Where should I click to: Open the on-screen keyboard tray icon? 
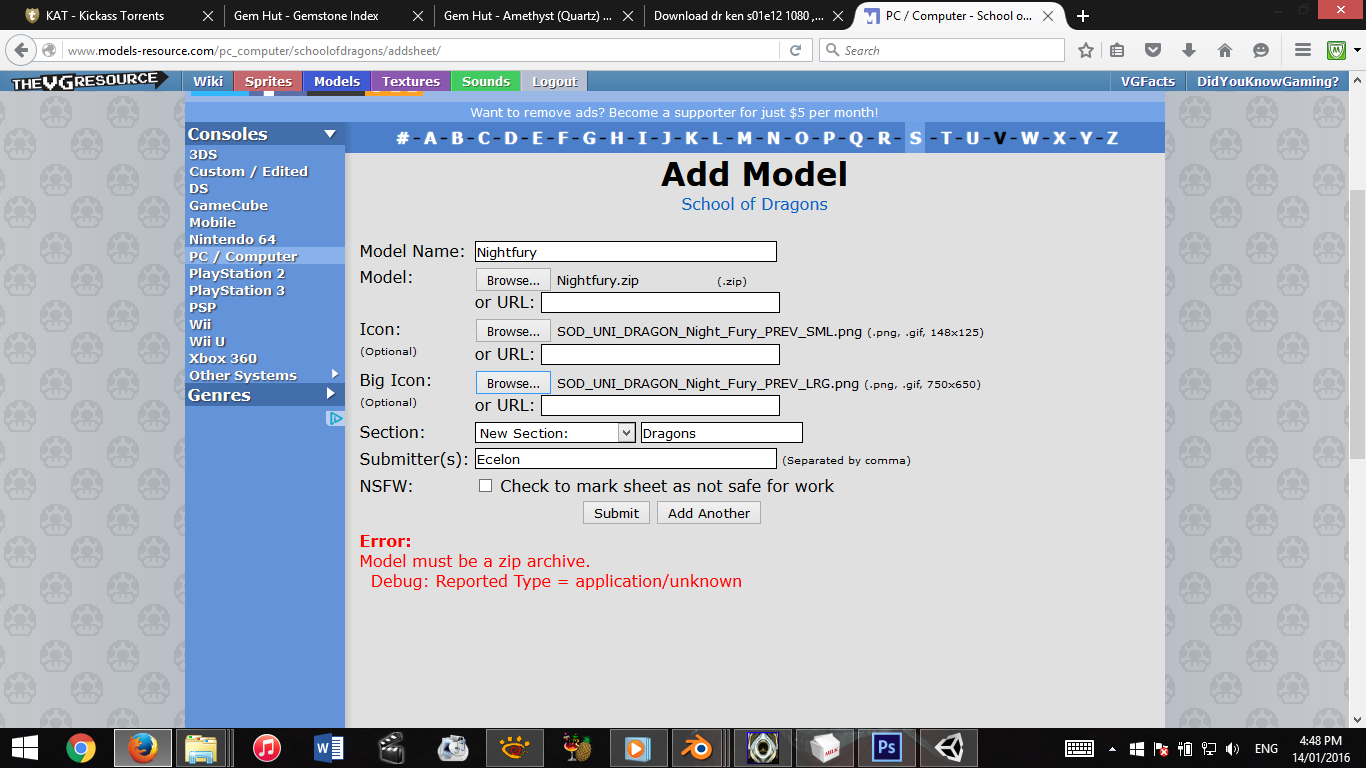(x=1079, y=748)
